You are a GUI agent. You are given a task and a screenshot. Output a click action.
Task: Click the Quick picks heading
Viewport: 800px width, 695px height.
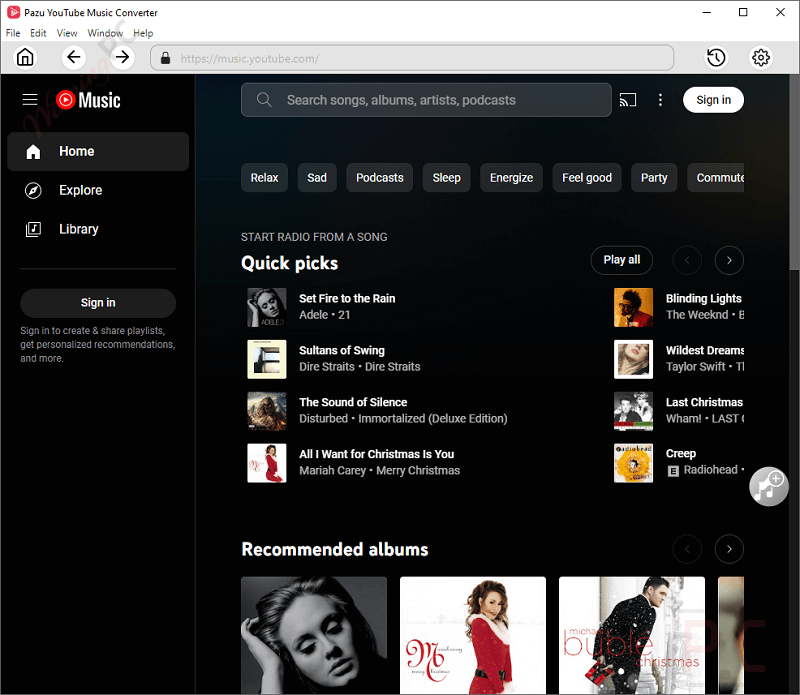click(x=289, y=263)
